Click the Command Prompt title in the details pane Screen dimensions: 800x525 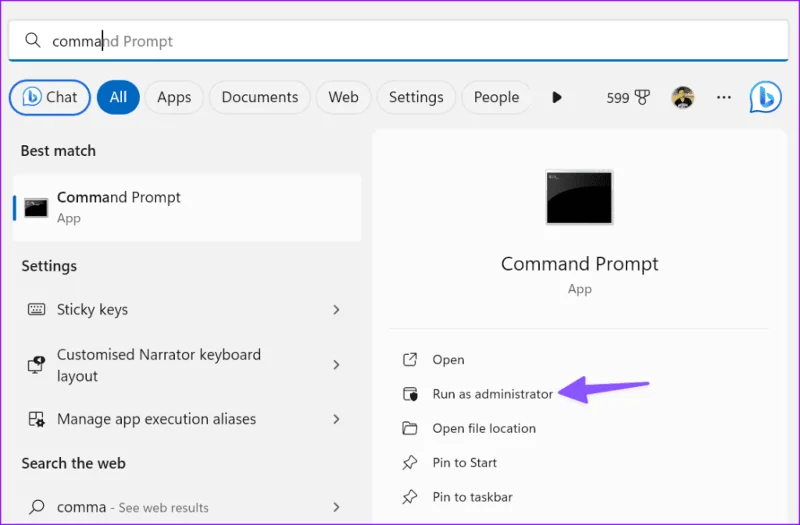pyautogui.click(x=580, y=264)
